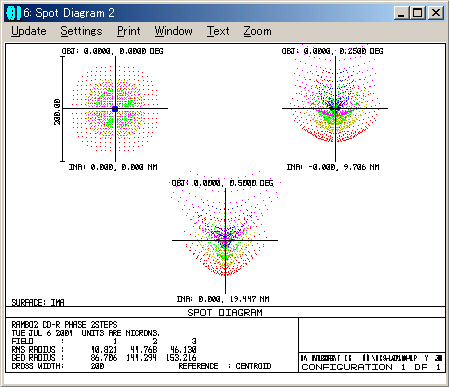Click the CONFIGURATION 1 OF 1 label
The height and width of the screenshot is (387, 449).
pos(371,367)
